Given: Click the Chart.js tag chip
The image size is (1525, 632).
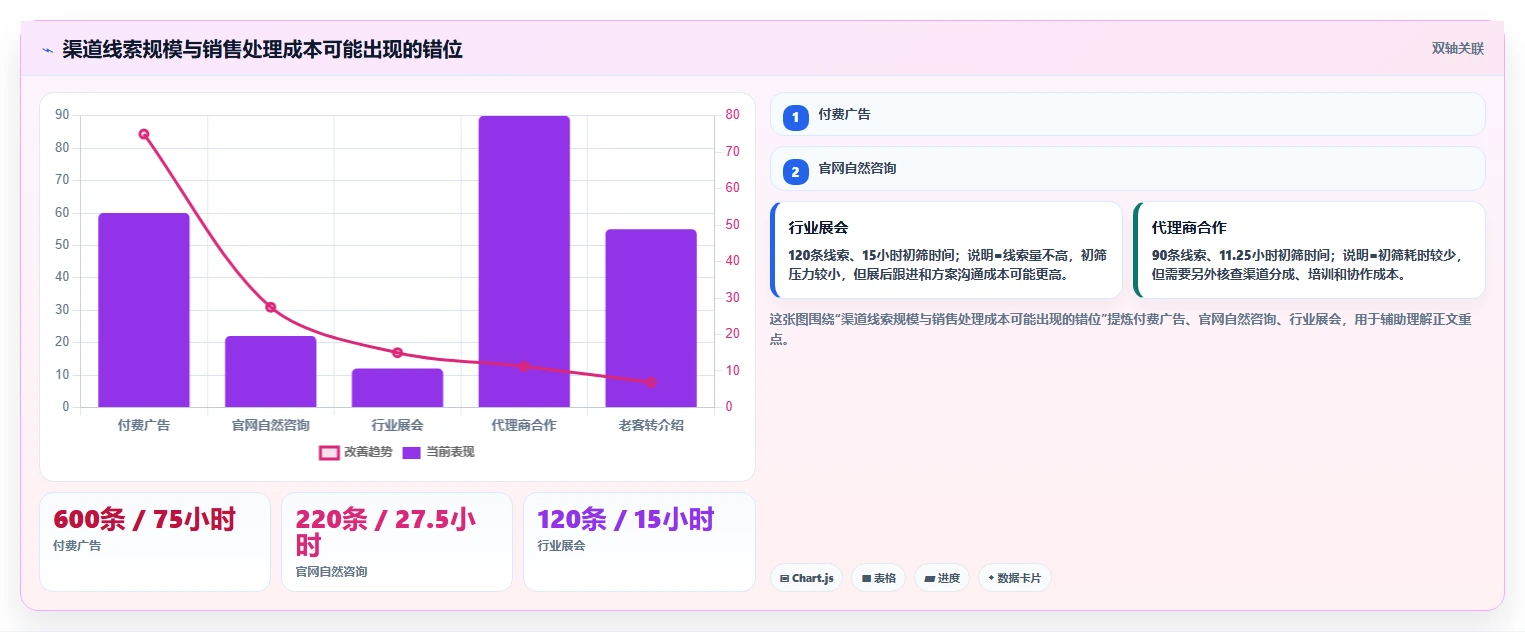Looking at the screenshot, I should point(806,578).
